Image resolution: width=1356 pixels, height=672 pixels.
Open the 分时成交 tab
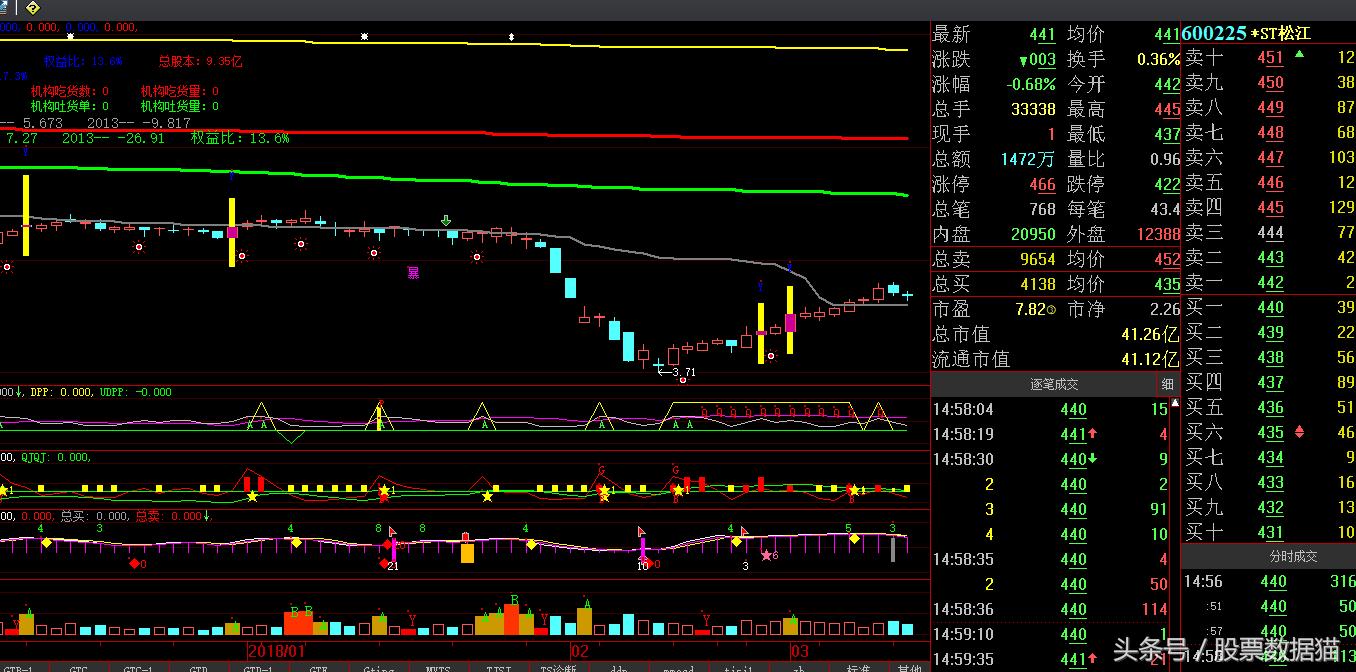tap(1292, 556)
